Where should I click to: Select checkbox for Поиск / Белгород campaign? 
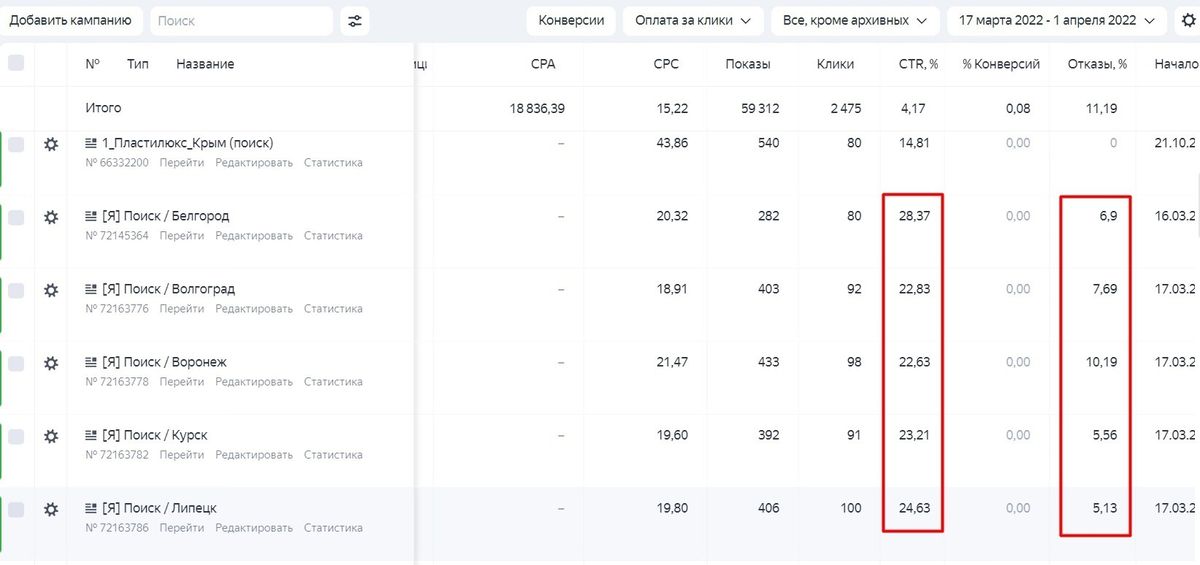click(16, 217)
